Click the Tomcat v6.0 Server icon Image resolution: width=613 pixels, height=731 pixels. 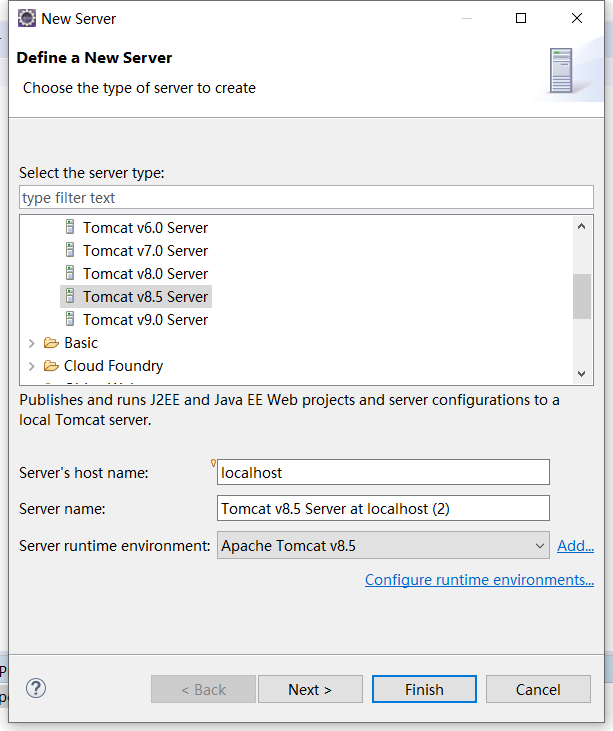[70, 227]
